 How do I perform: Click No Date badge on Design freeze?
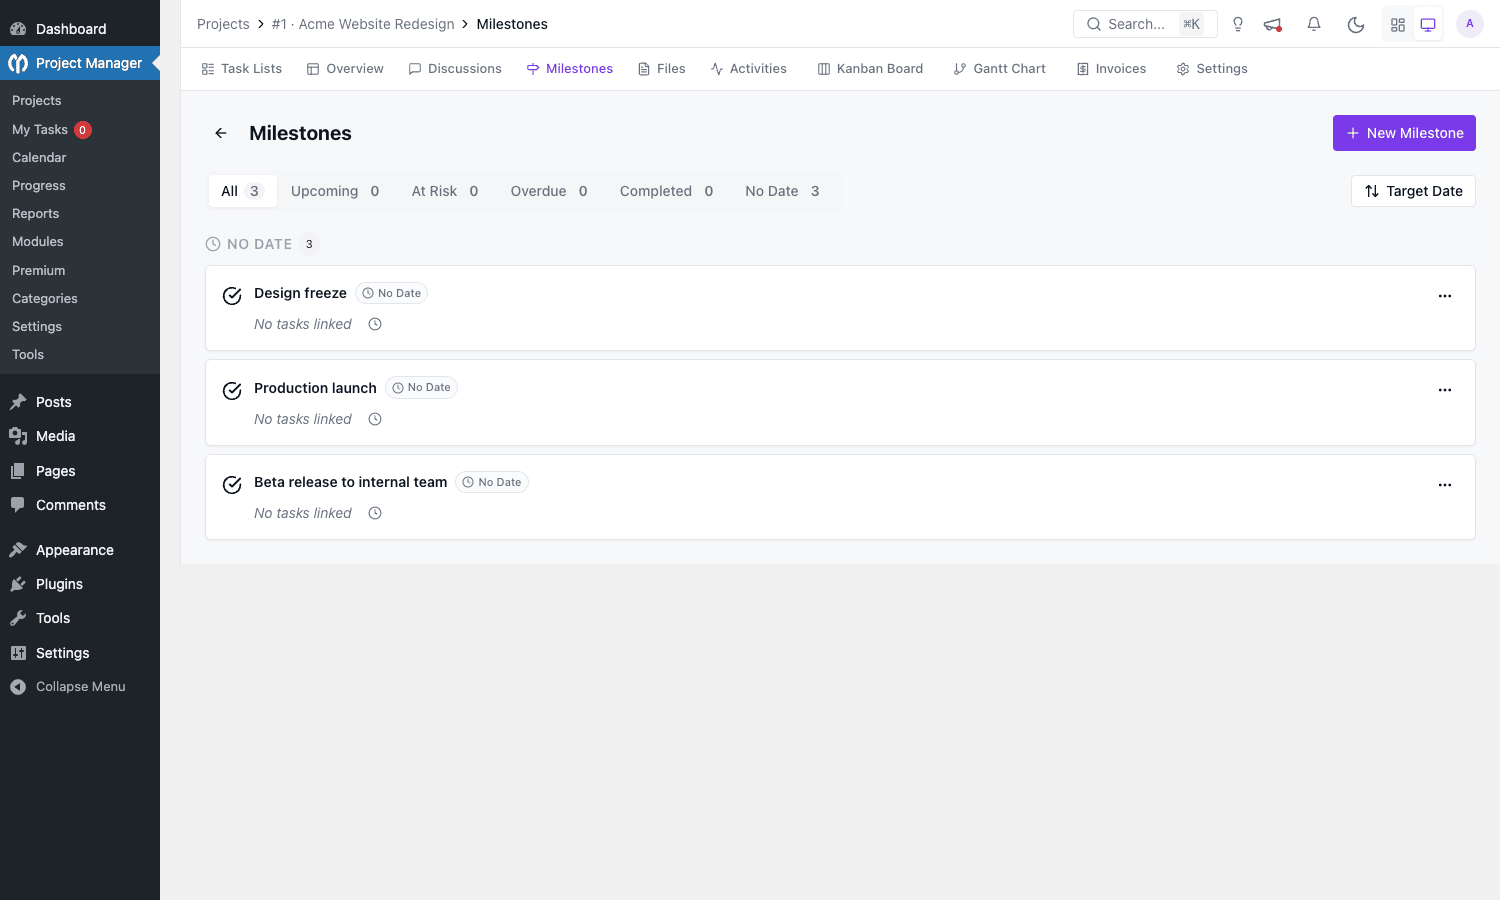coord(391,293)
